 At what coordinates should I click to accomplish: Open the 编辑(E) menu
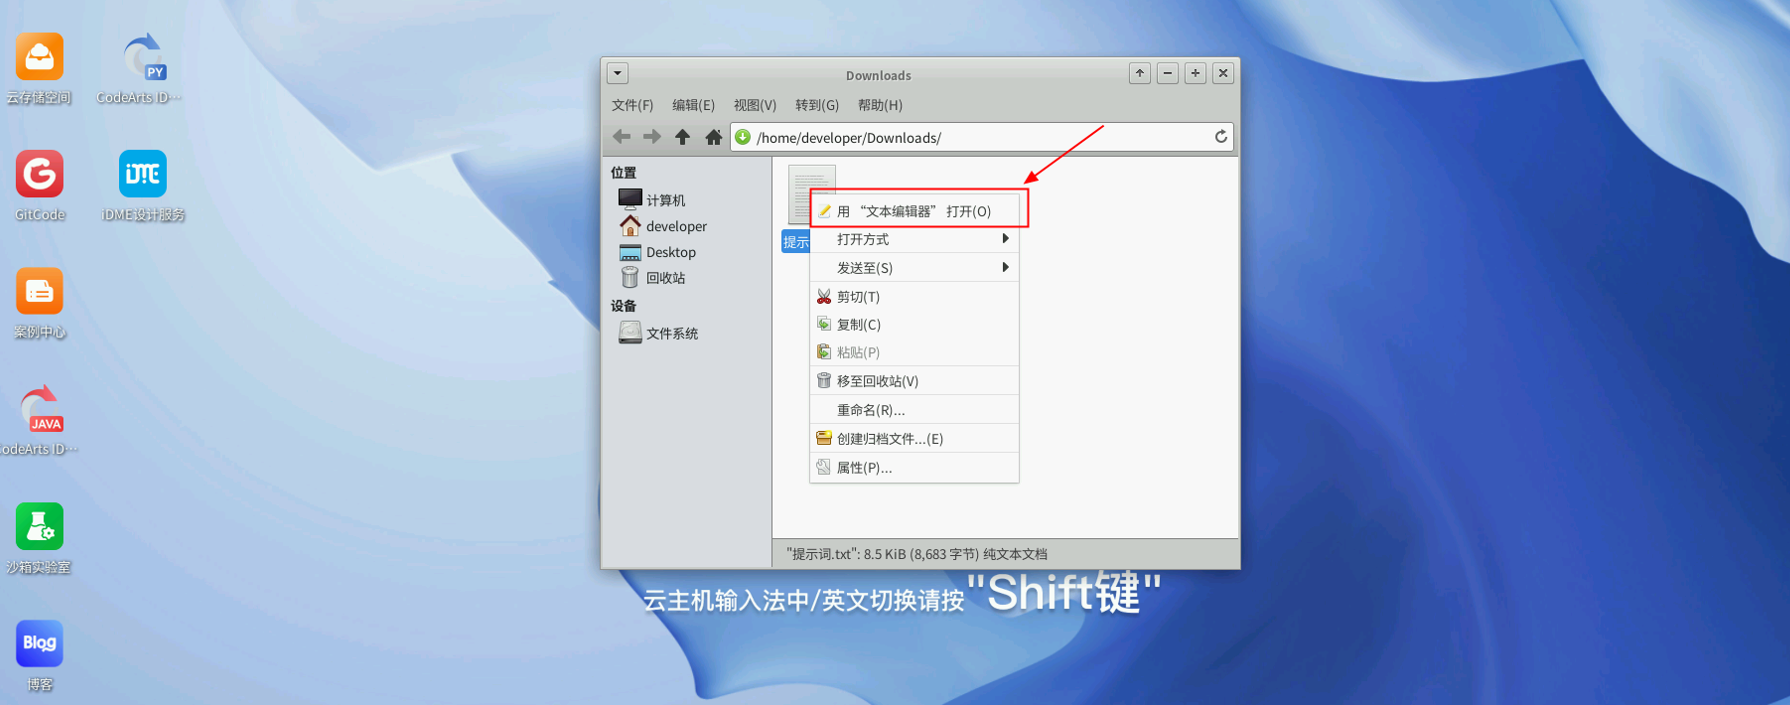[693, 105]
